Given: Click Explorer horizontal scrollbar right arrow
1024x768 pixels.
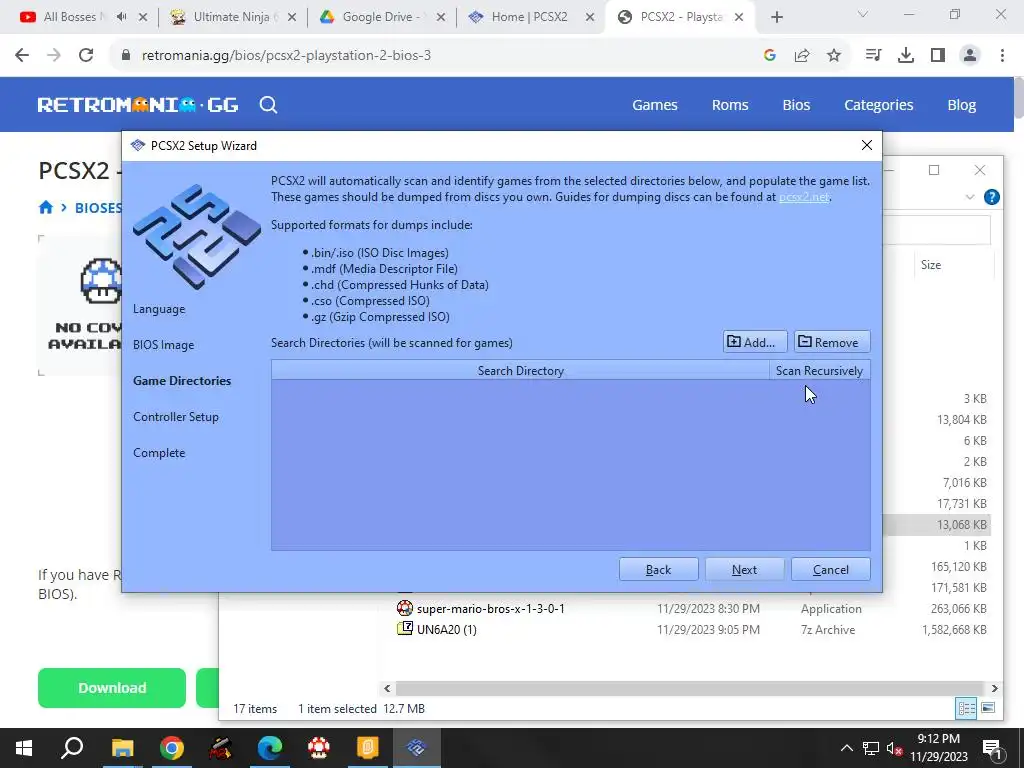Looking at the screenshot, I should (x=995, y=688).
